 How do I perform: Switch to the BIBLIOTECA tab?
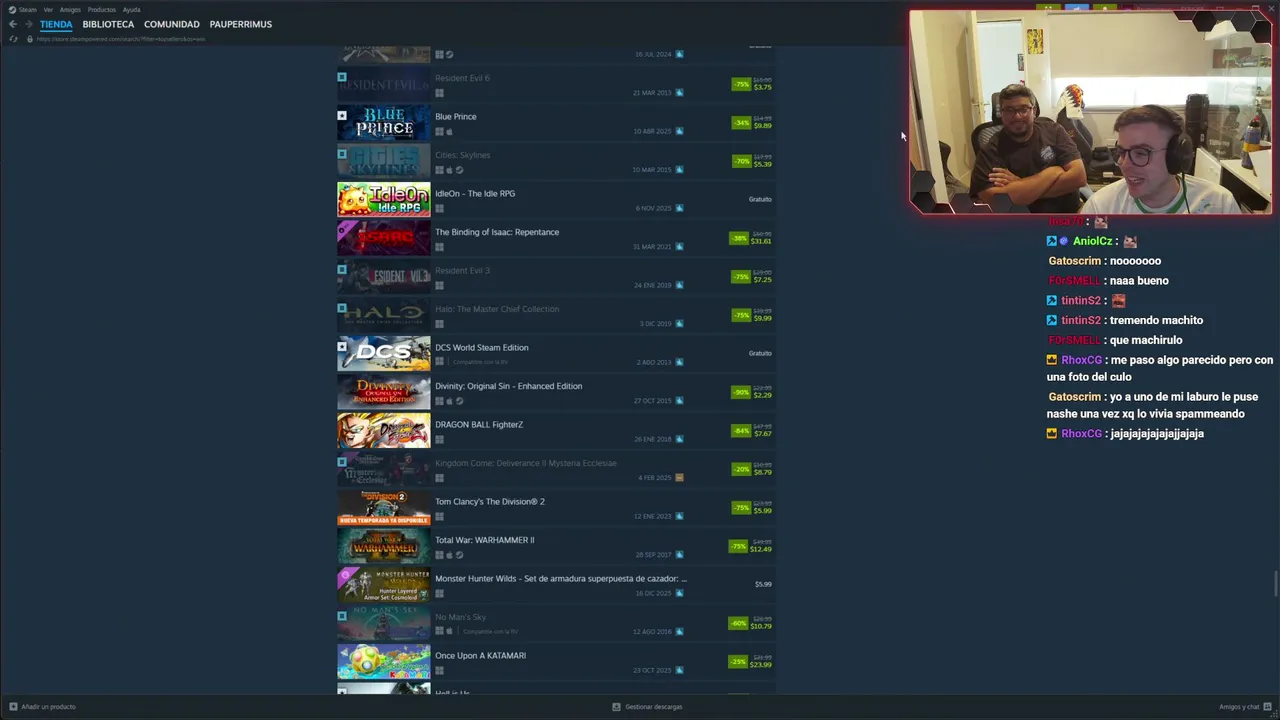[108, 24]
